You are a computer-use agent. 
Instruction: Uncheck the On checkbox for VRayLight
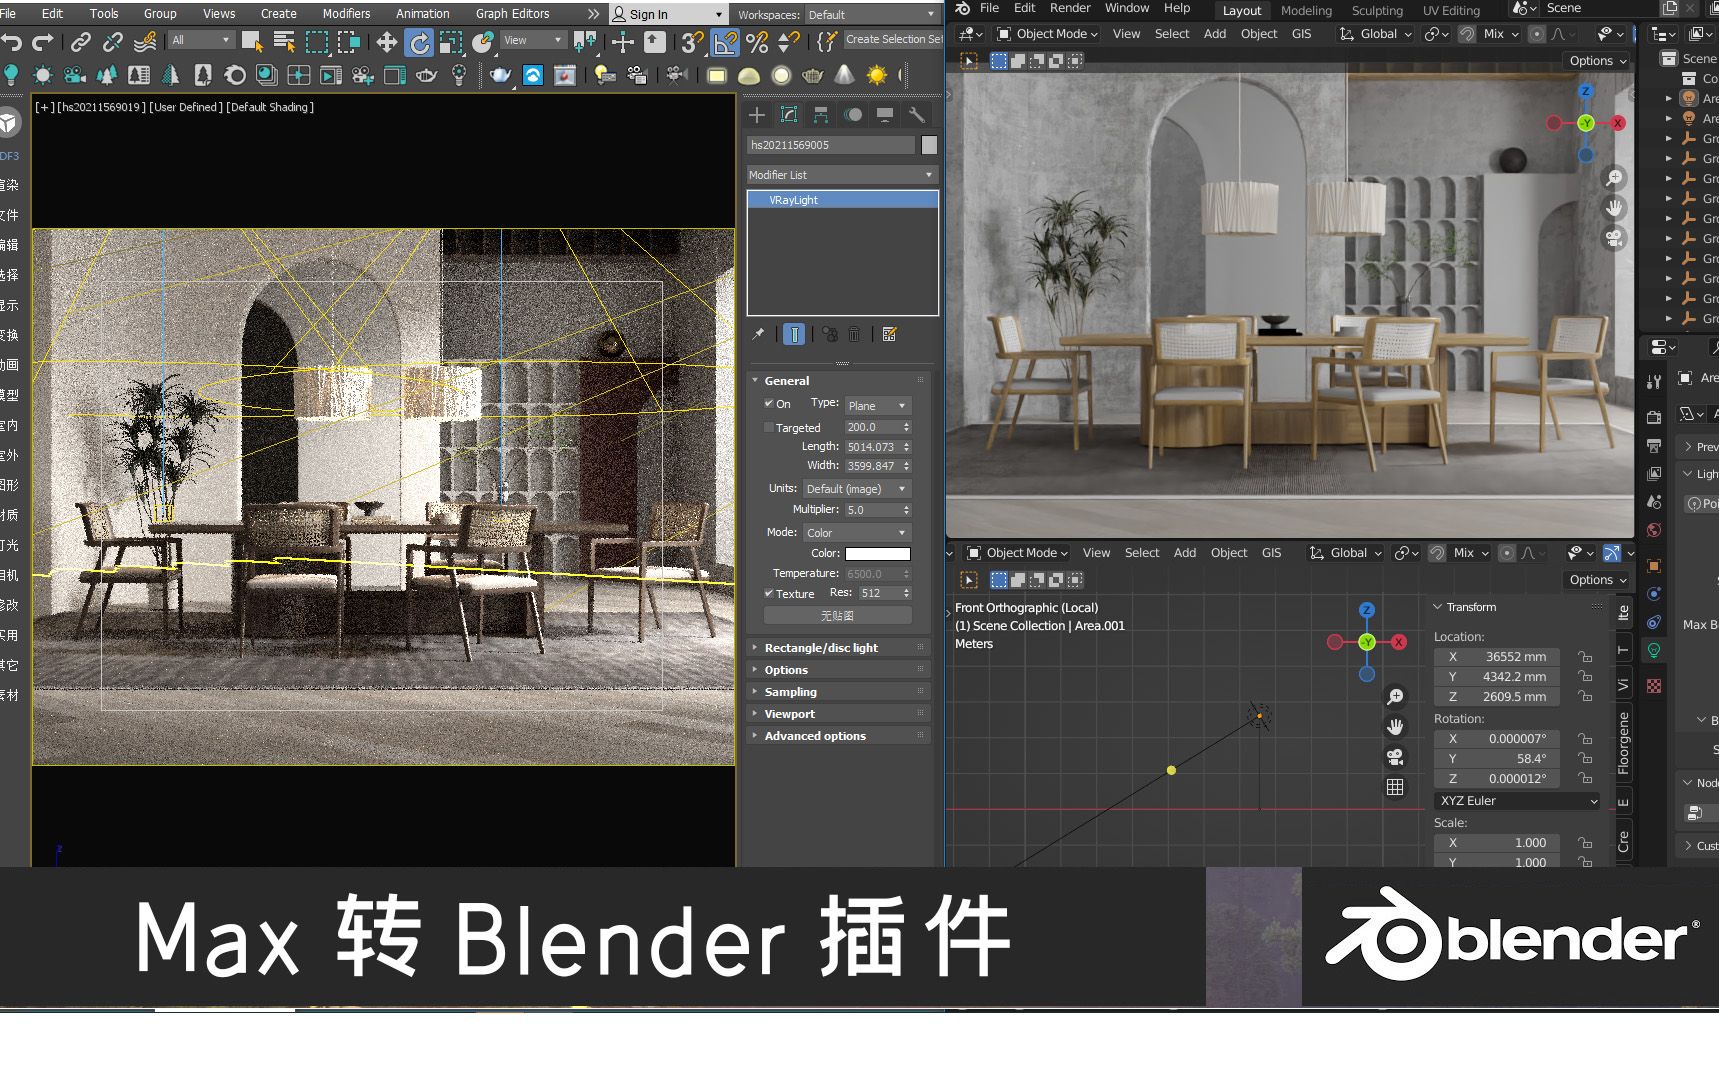tap(770, 404)
